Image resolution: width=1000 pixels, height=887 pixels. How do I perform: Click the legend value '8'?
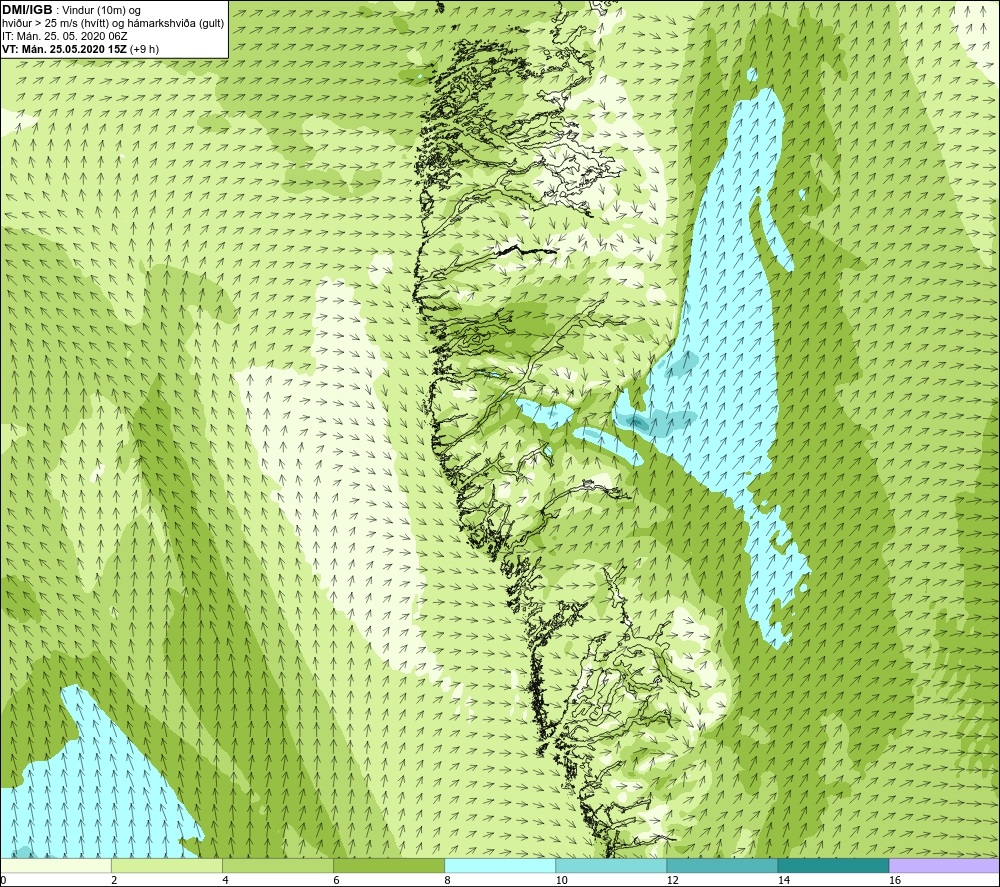pyautogui.click(x=448, y=881)
